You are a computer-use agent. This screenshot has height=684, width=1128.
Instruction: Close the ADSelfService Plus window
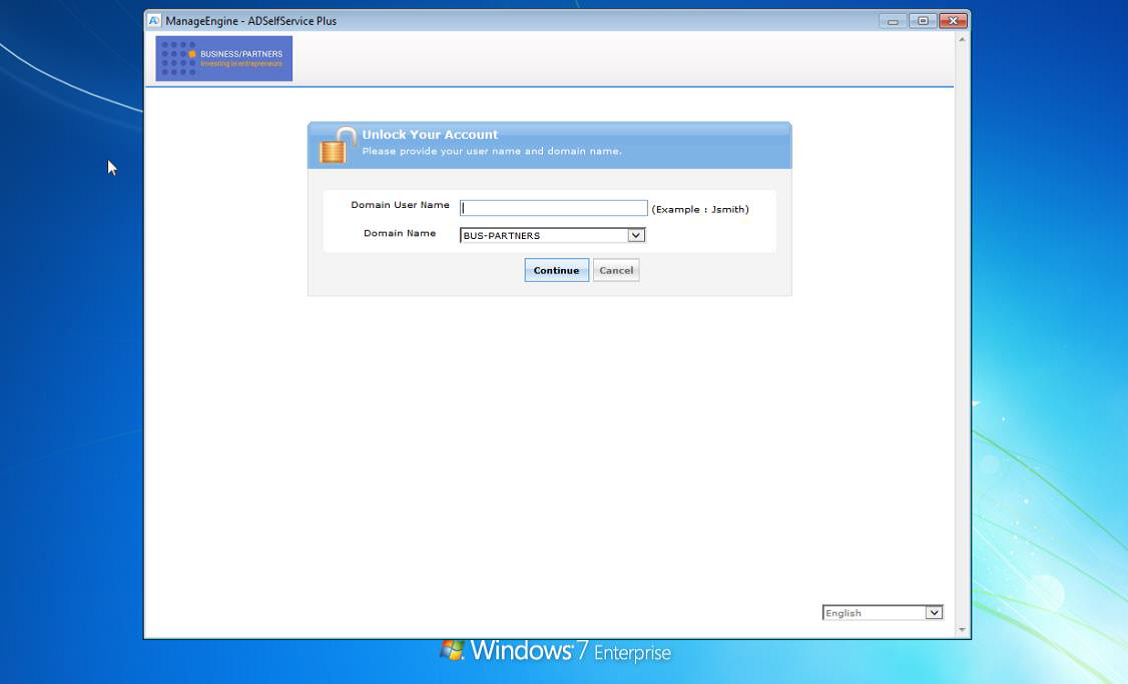(953, 22)
